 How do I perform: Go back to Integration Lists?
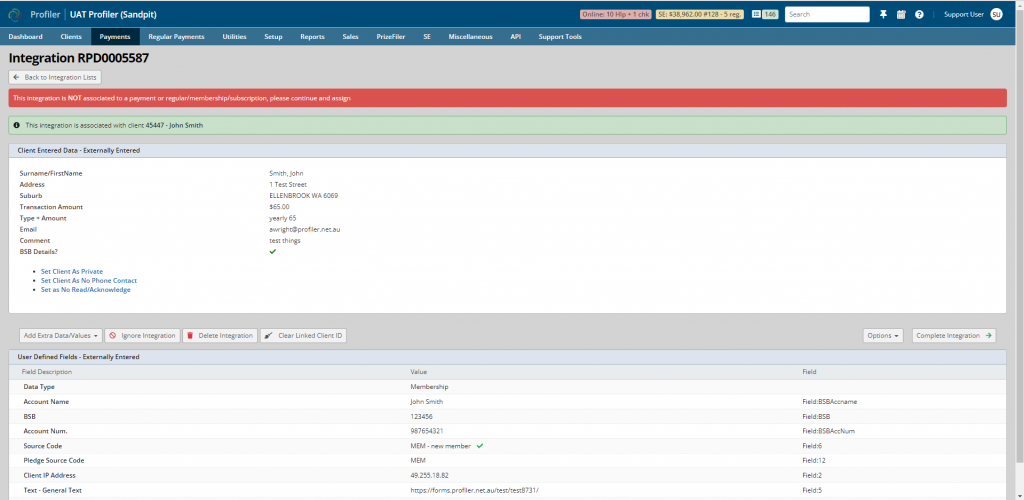click(x=55, y=77)
